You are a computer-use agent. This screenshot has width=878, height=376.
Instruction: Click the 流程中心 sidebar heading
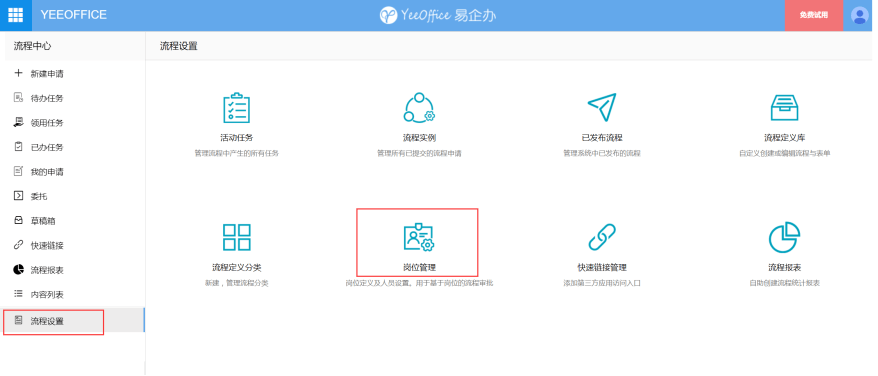click(x=32, y=46)
